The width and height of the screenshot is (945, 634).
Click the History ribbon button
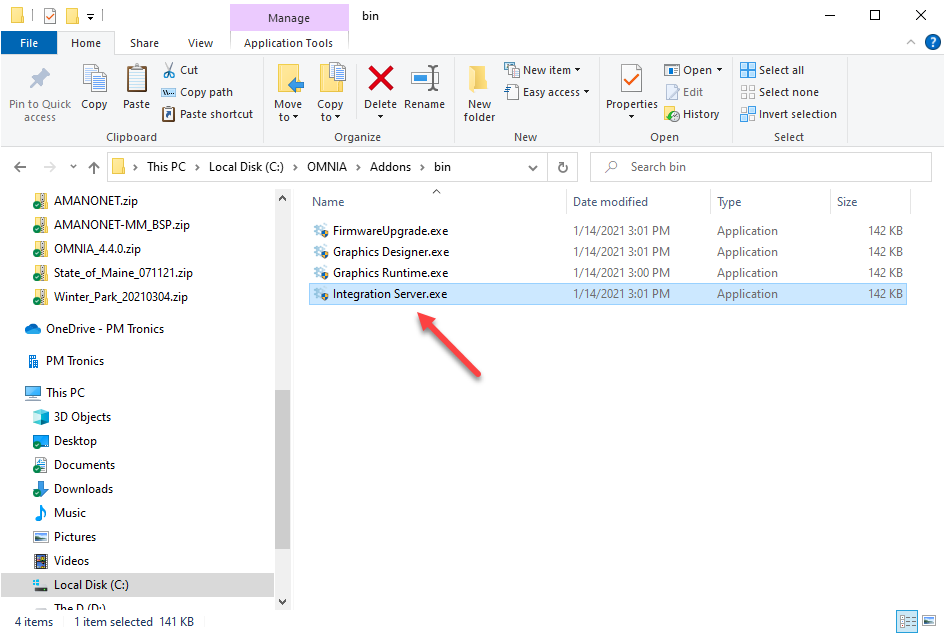tap(692, 114)
